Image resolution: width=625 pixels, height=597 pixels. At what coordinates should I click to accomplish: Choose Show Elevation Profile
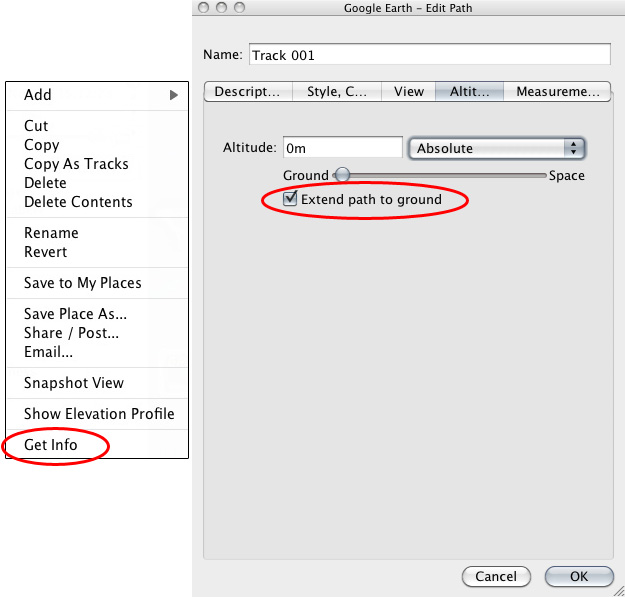99,414
